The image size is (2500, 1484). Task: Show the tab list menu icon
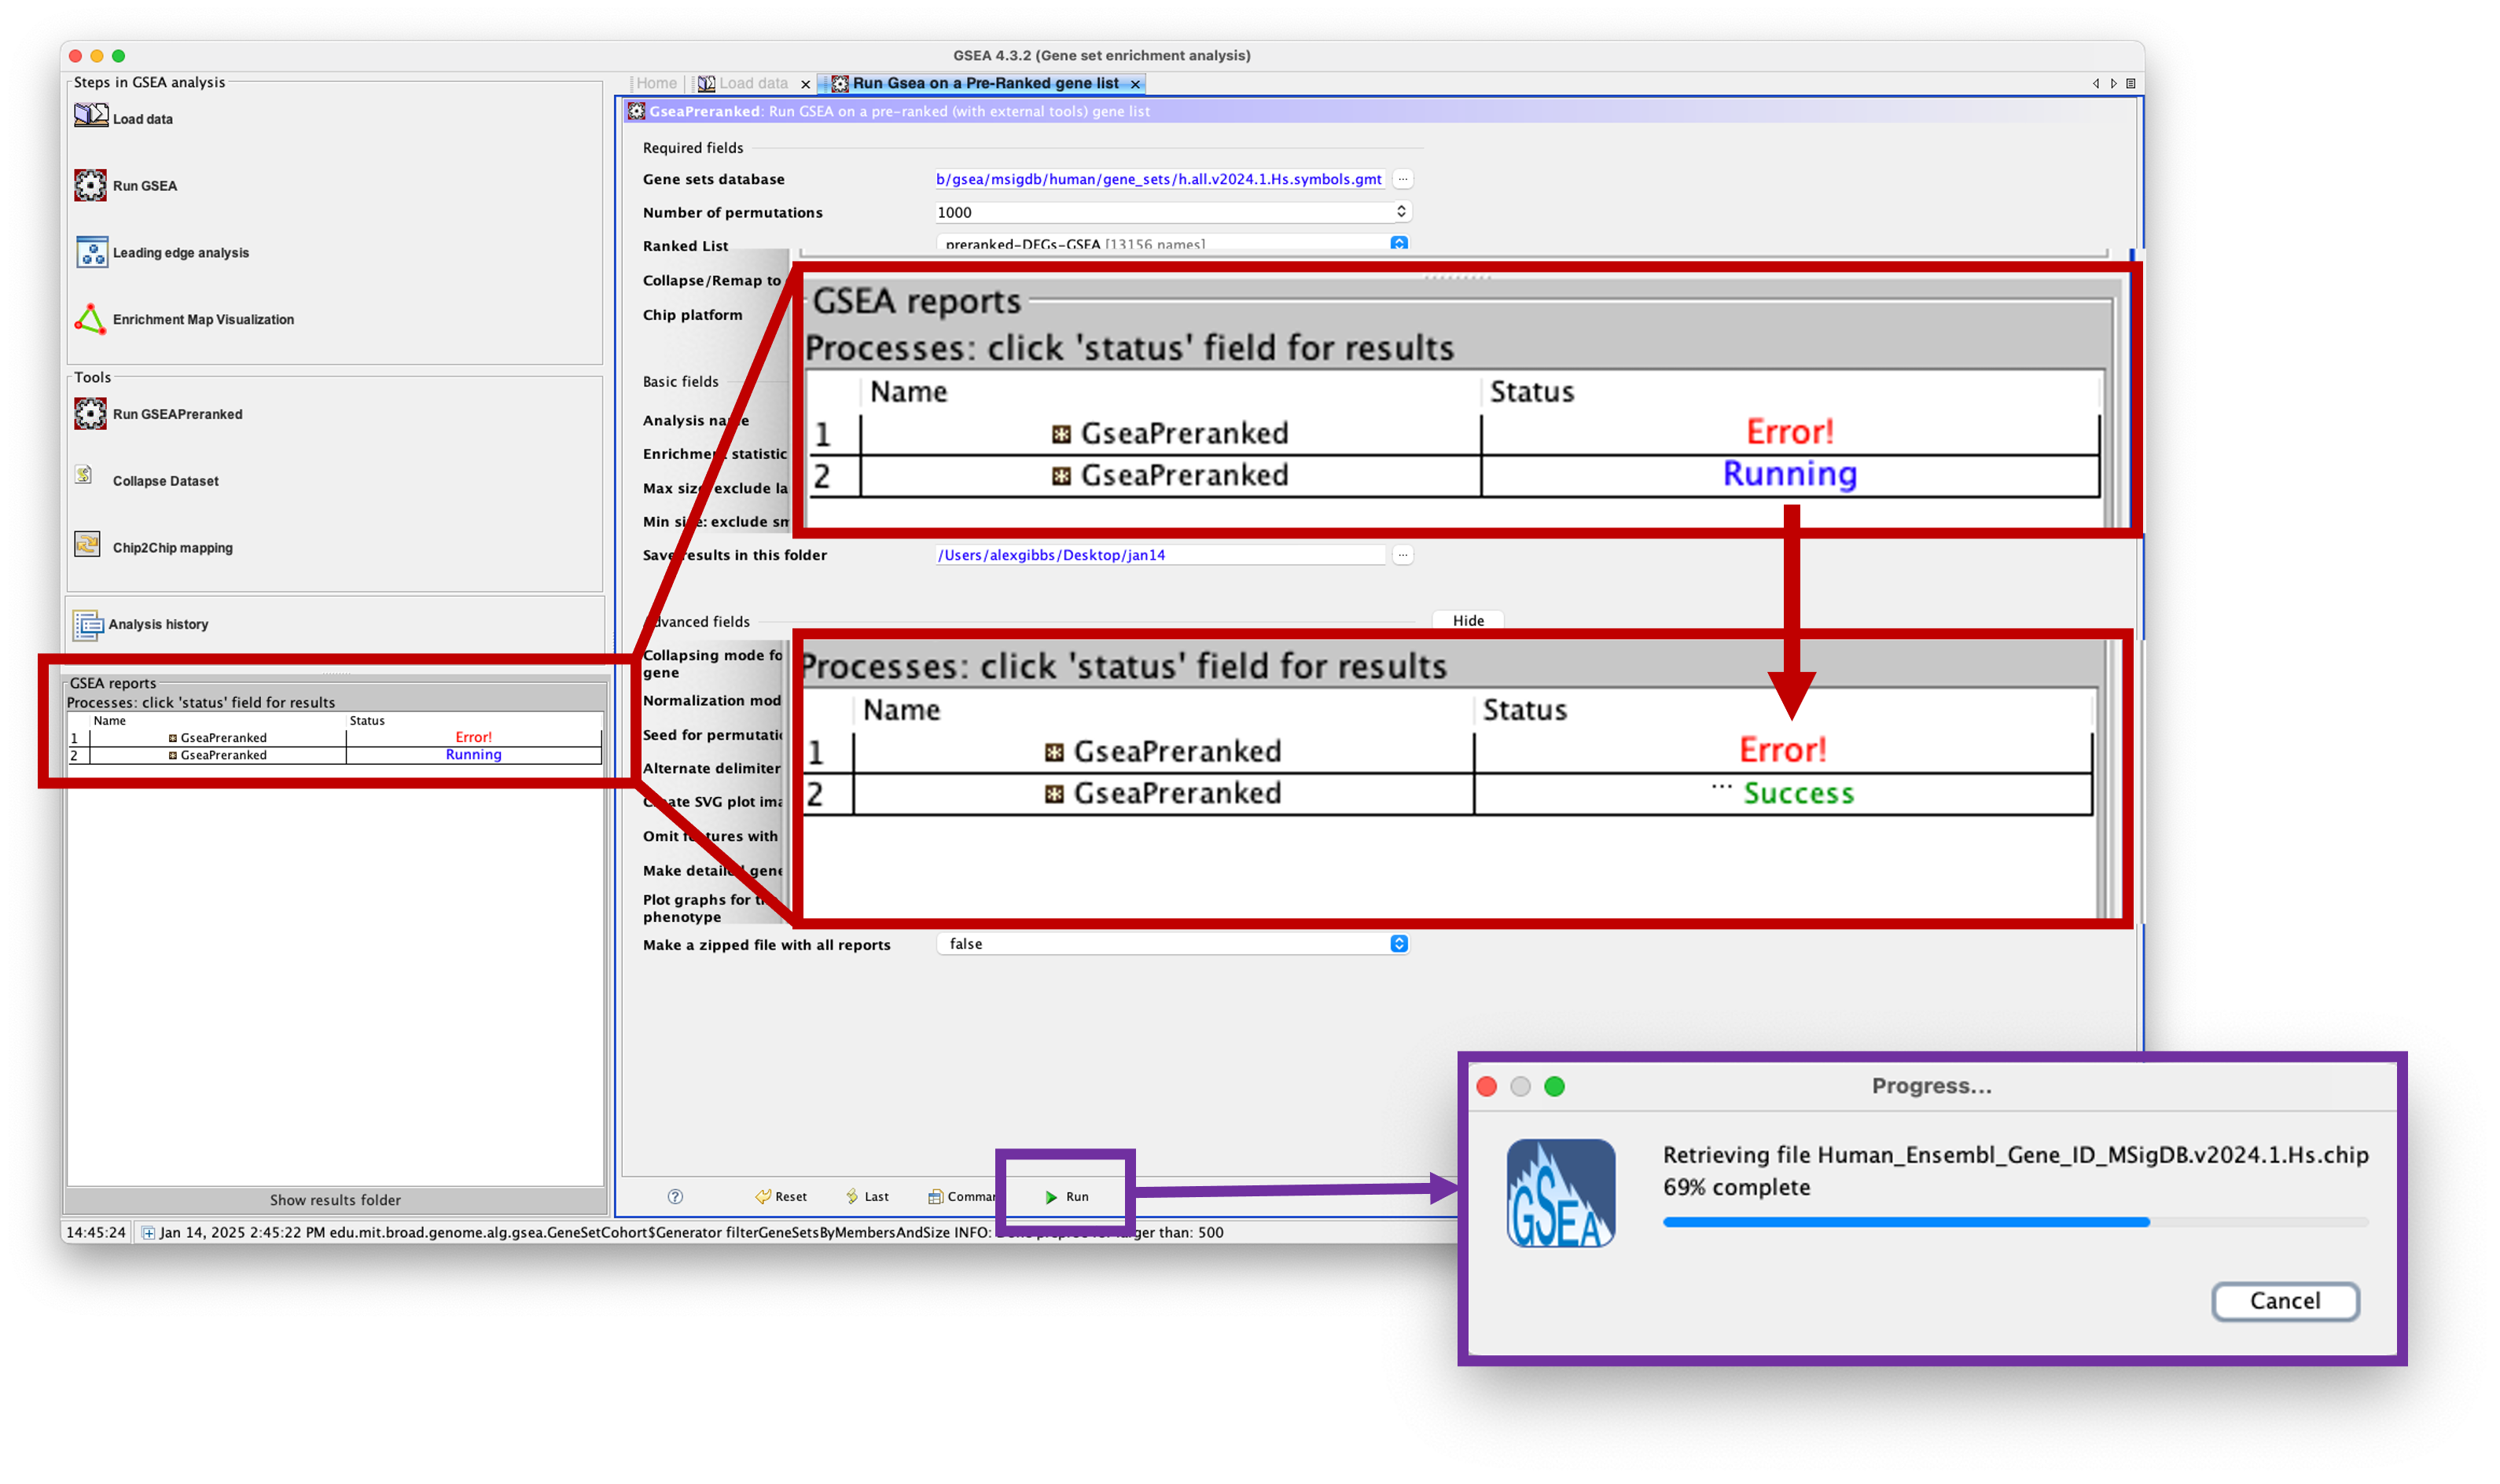(x=2130, y=83)
